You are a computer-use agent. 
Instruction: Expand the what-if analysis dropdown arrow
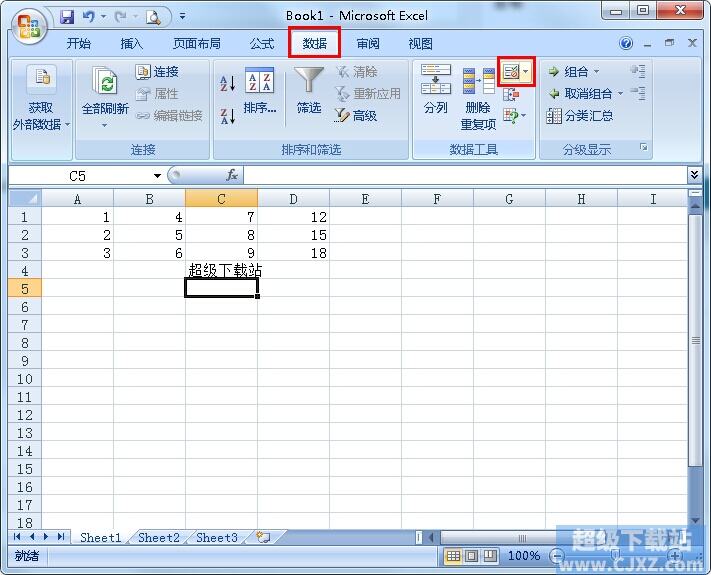pos(524,116)
